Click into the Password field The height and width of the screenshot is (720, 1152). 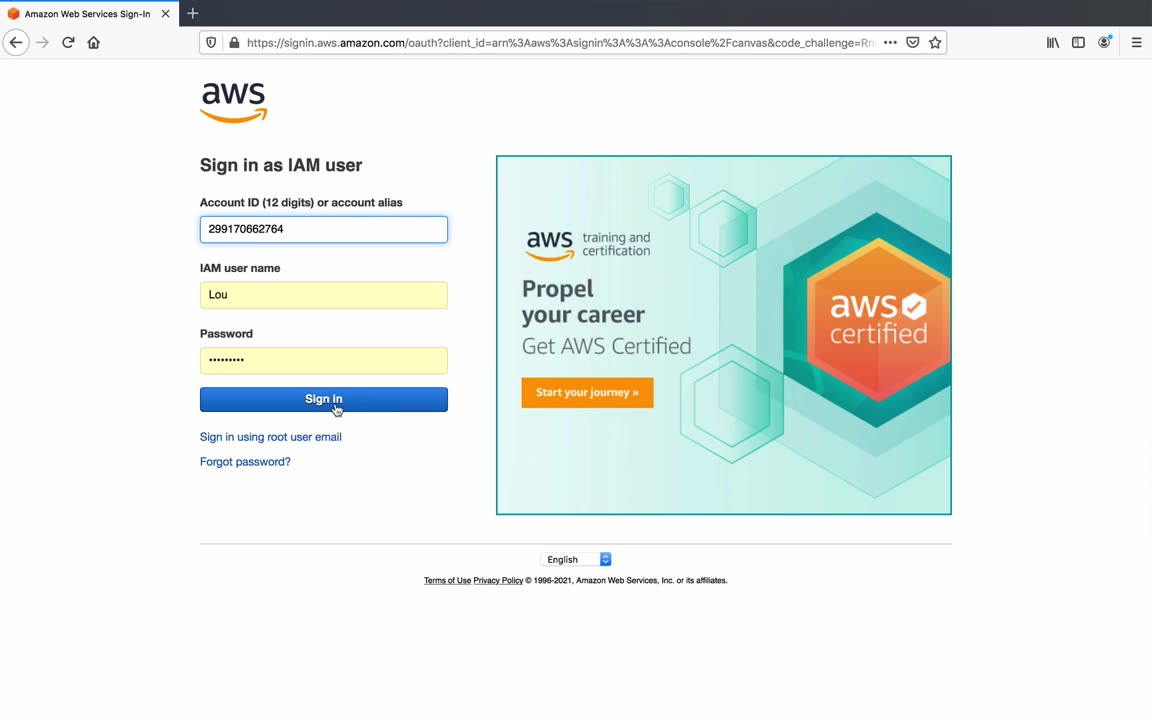[x=323, y=360]
